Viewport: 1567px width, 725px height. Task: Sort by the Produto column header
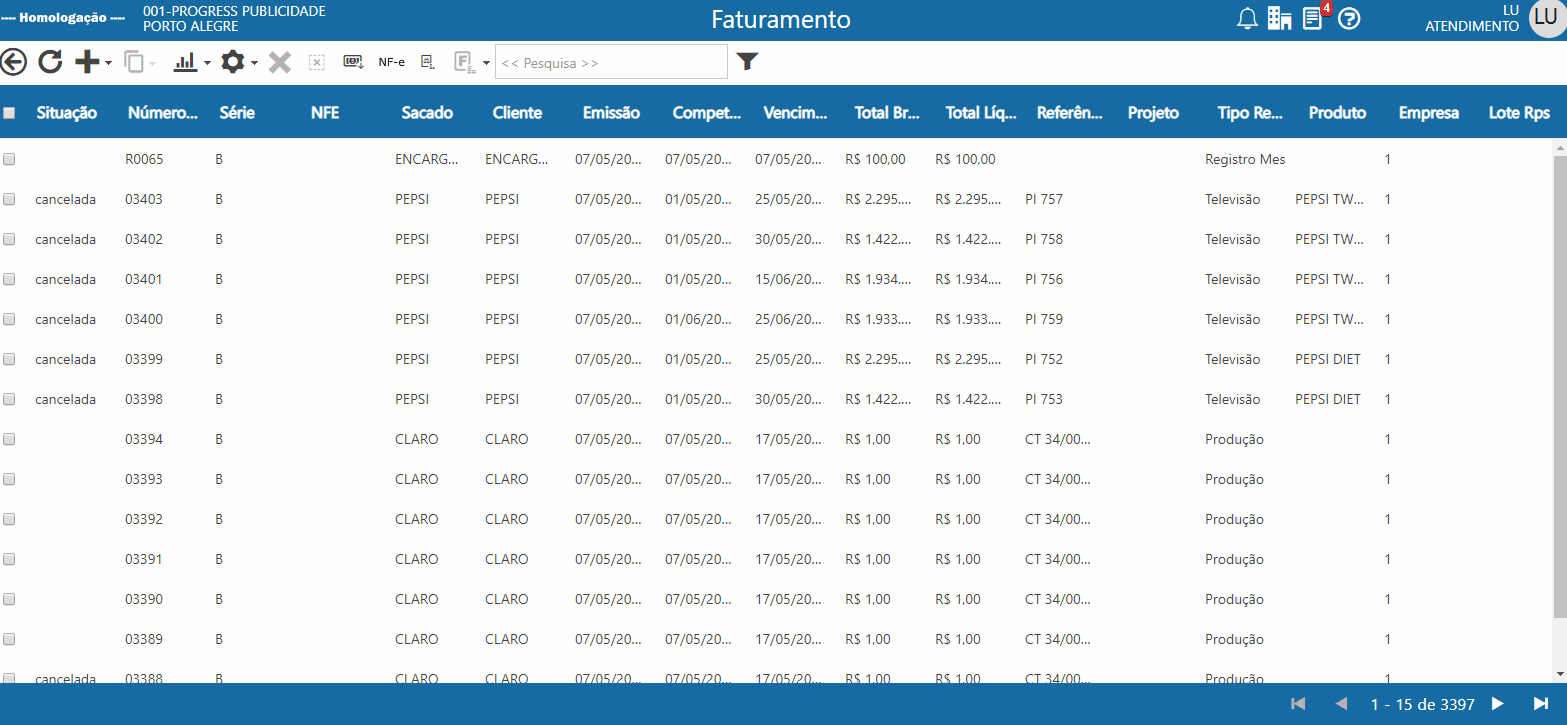coord(1337,113)
